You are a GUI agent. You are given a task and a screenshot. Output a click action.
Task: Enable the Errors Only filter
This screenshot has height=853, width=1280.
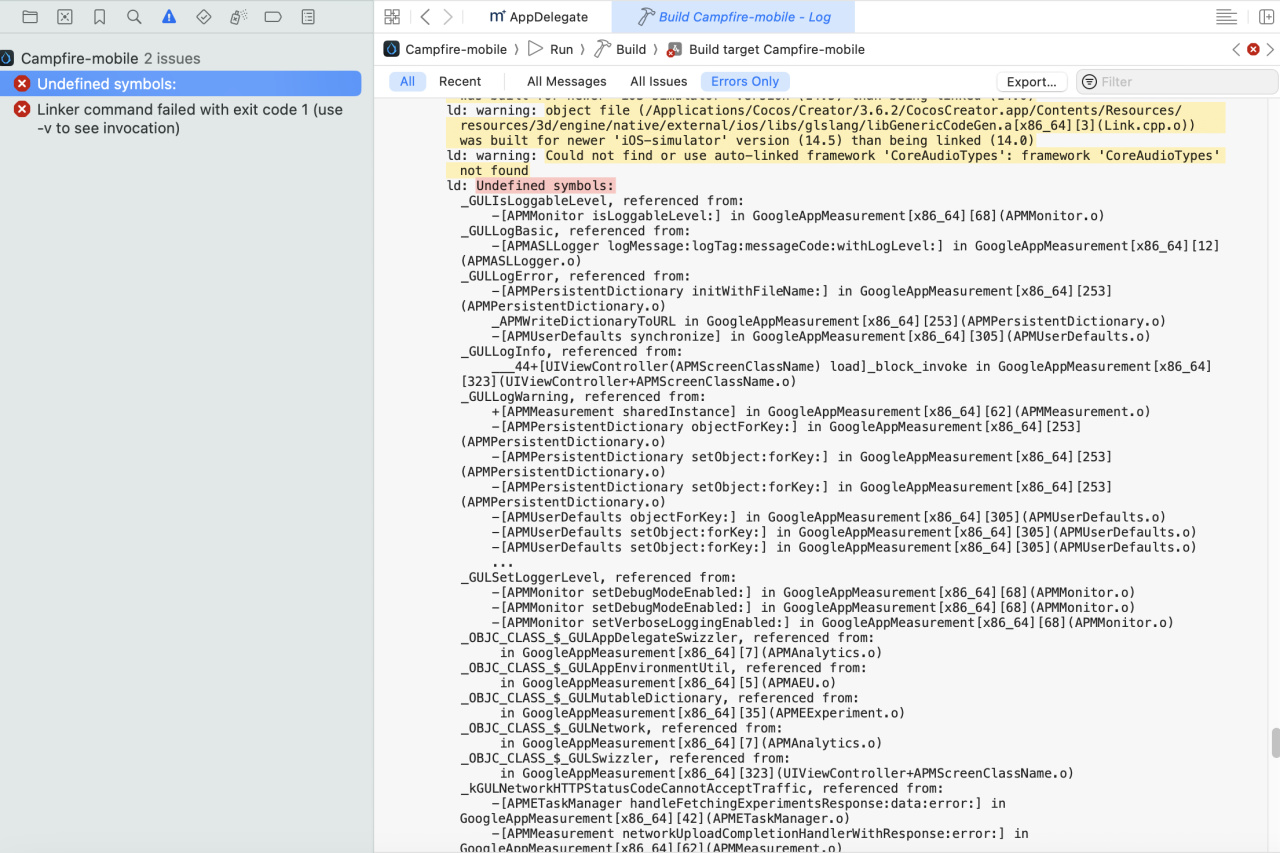745,81
